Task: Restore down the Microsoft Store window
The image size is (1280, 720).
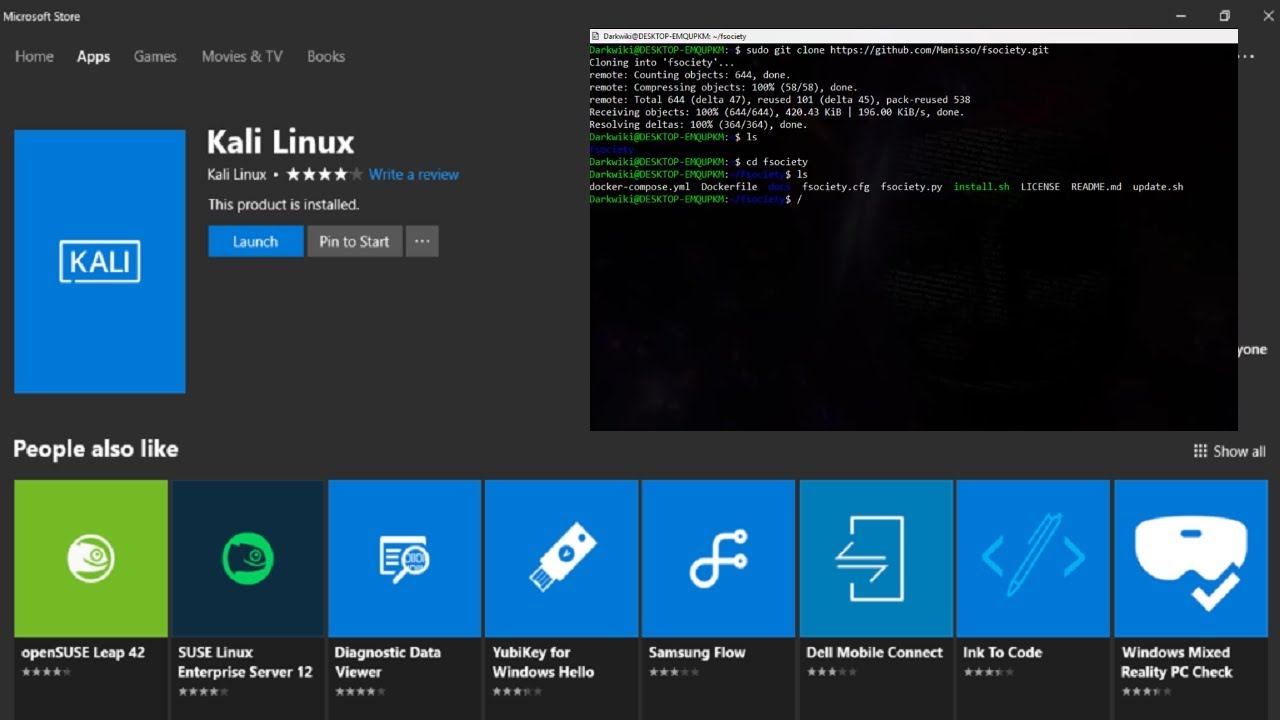Action: click(x=1225, y=16)
